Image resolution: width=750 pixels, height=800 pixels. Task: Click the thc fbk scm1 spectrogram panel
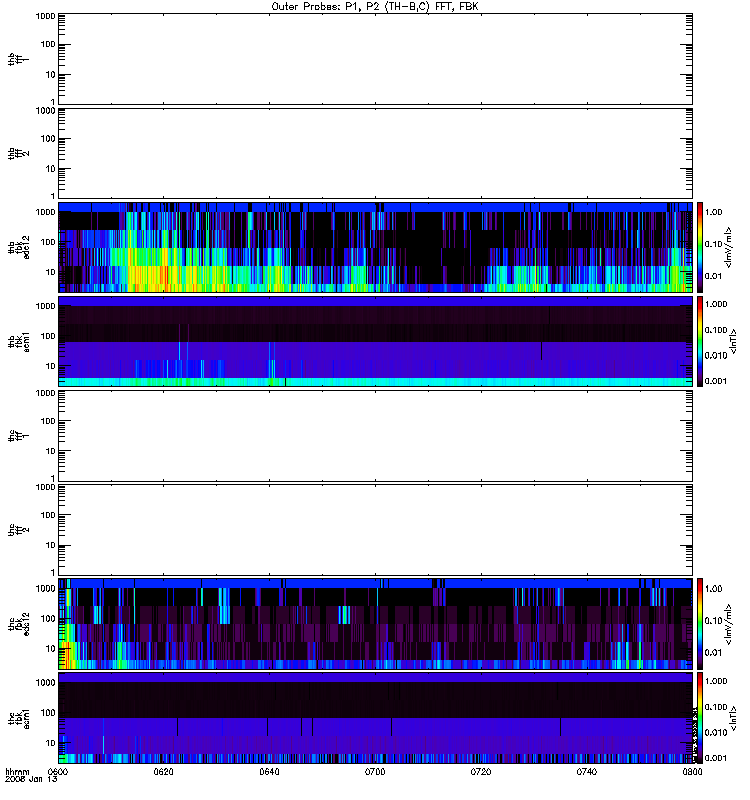[x=376, y=718]
